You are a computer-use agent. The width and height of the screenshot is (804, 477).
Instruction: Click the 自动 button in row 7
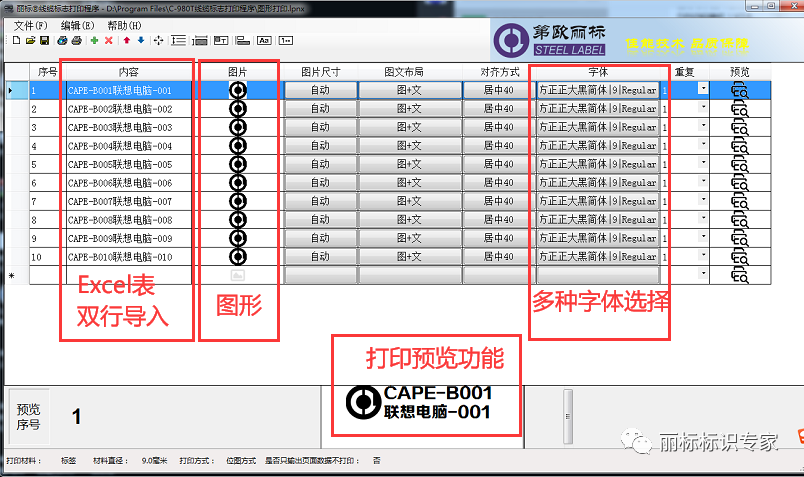(x=320, y=201)
